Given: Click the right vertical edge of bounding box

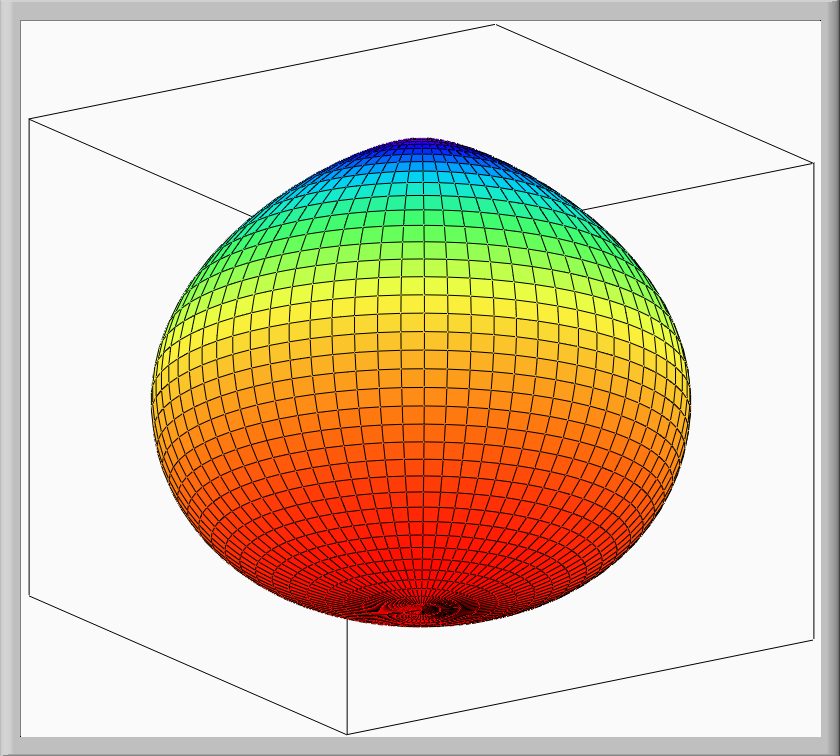Looking at the screenshot, I should pos(814,400).
